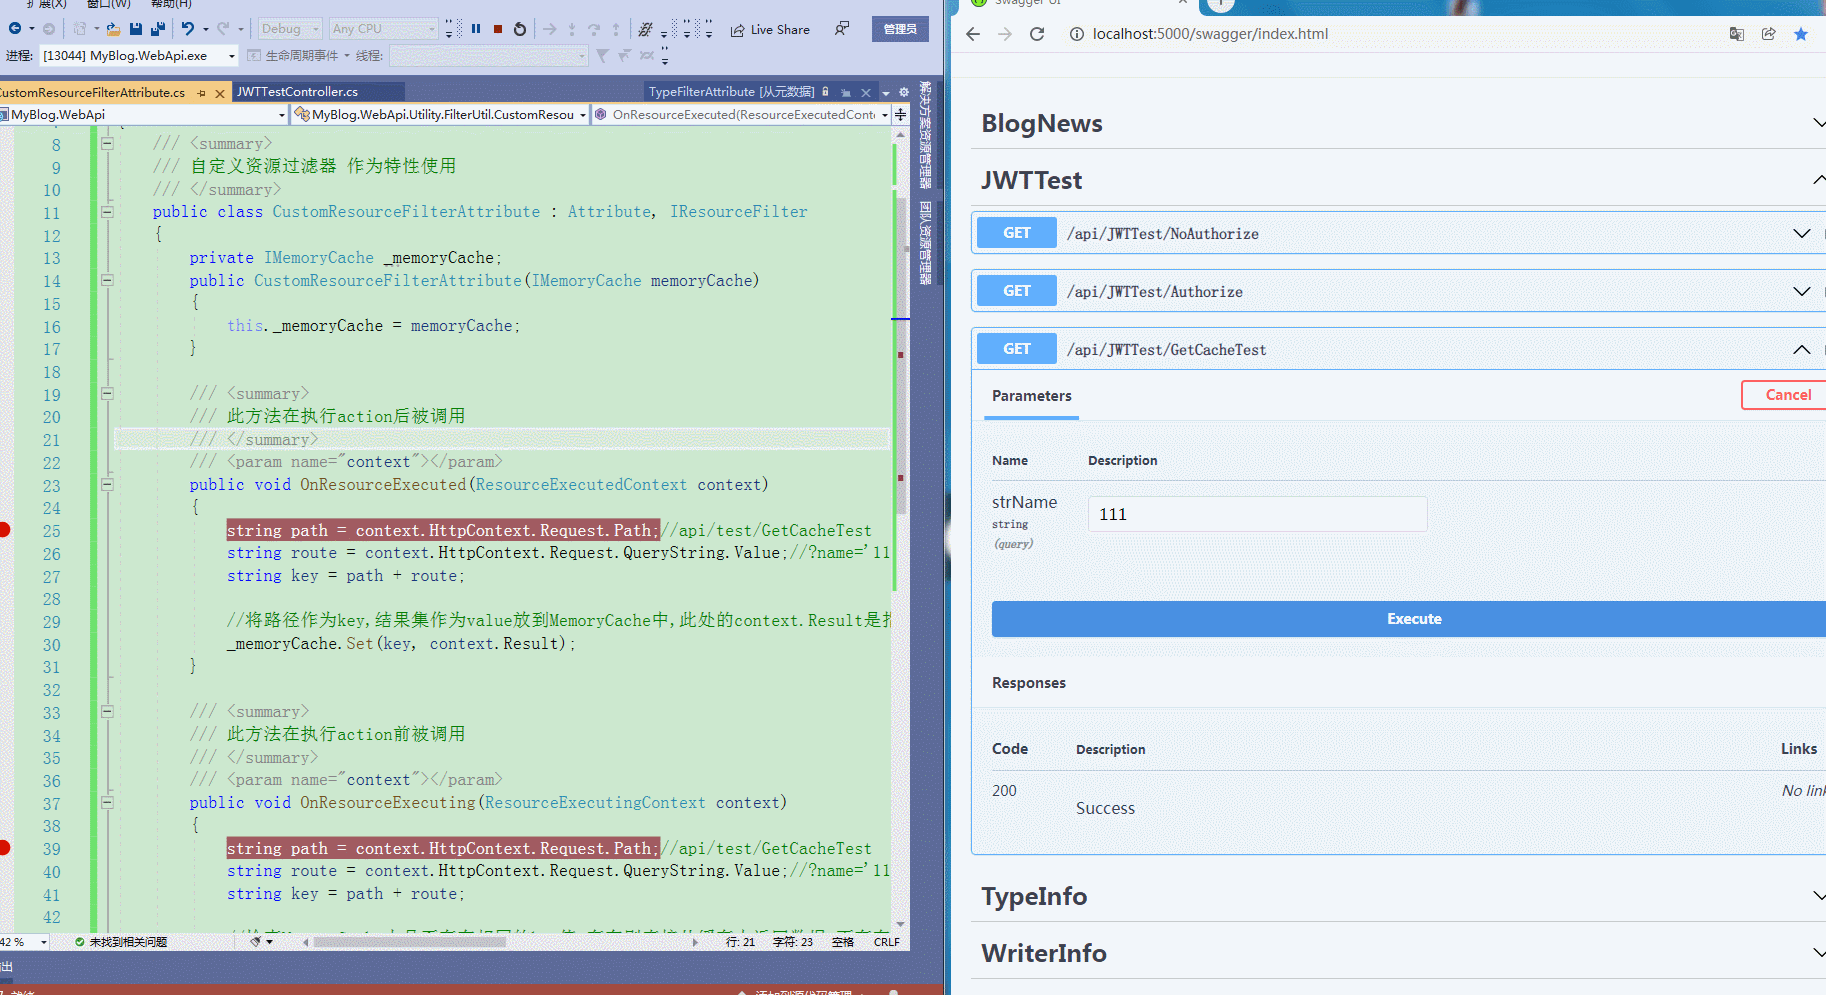1826x995 pixels.
Task: Click the Save file icon
Action: [x=136, y=28]
